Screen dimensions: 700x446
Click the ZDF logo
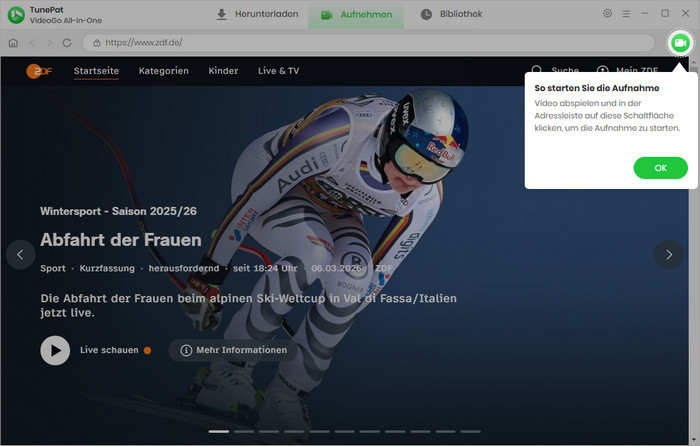[39, 71]
